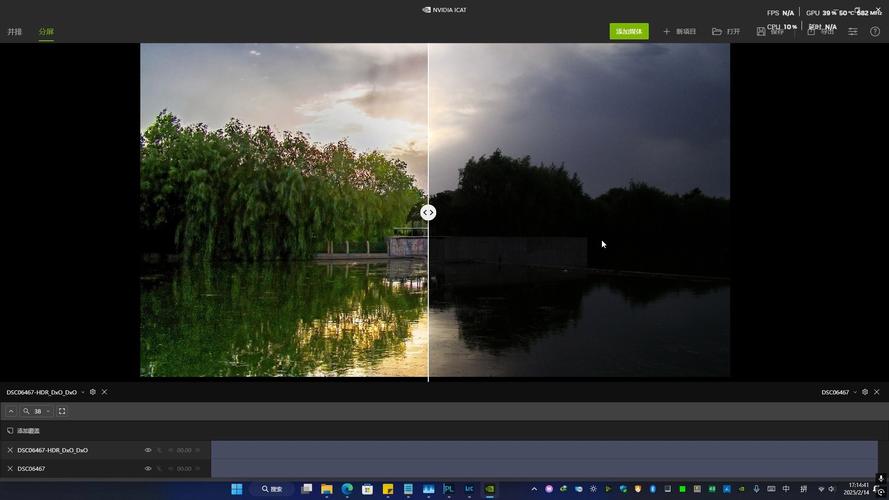Switch to the 并排 view tab
This screenshot has height=500, width=889.
point(15,32)
